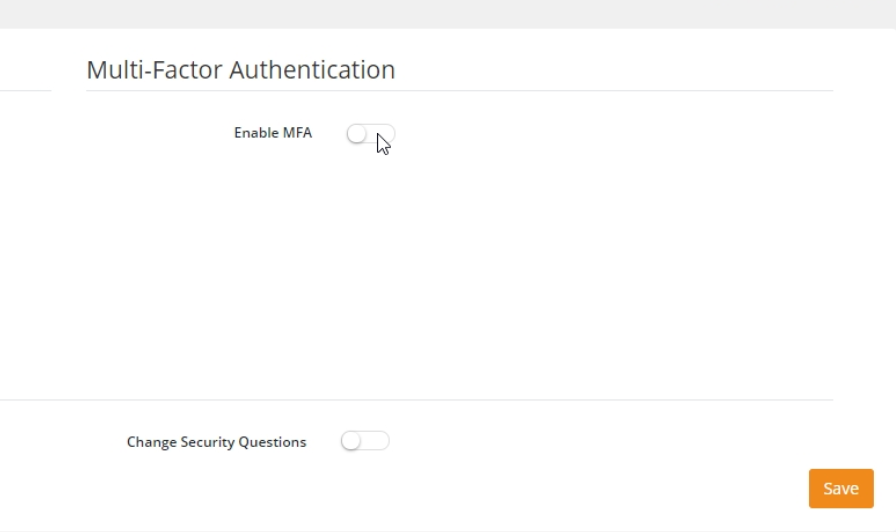The width and height of the screenshot is (896, 532).
Task: Click the word MFA in the label
Action: pyautogui.click(x=297, y=133)
